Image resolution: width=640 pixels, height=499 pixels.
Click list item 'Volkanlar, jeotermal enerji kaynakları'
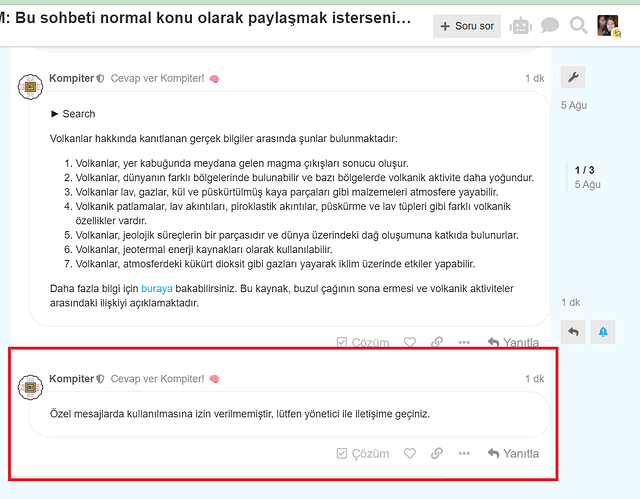(x=204, y=250)
